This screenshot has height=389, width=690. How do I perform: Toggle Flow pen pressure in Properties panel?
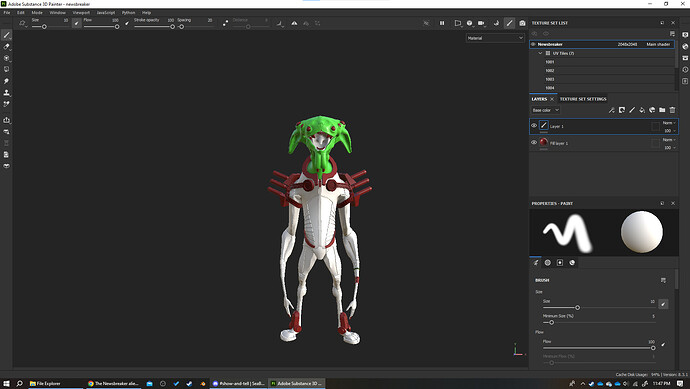pyautogui.click(x=663, y=345)
